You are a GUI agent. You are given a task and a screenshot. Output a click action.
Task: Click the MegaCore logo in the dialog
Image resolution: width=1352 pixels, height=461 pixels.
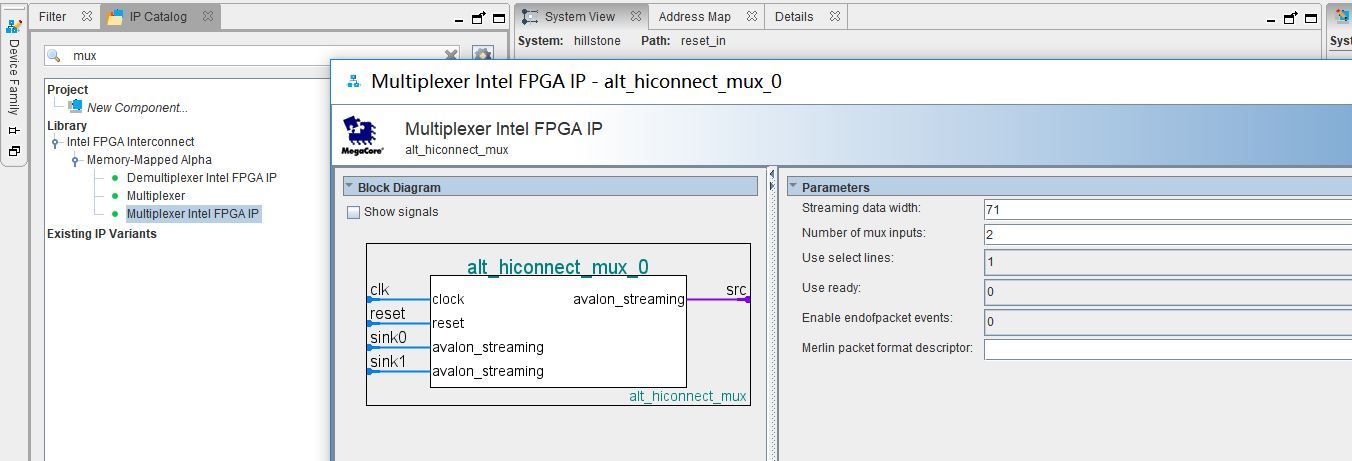tap(363, 136)
